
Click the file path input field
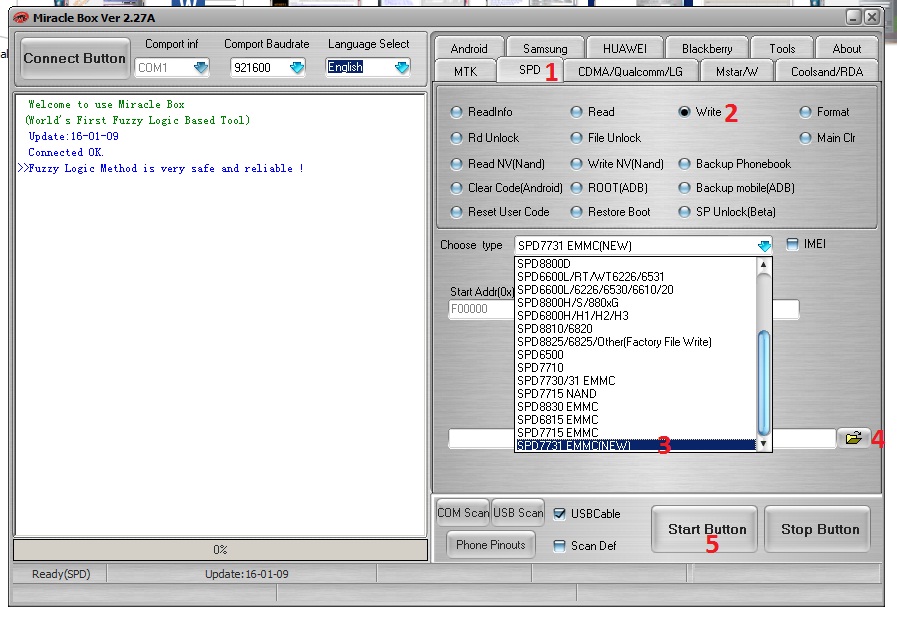pyautogui.click(x=641, y=439)
